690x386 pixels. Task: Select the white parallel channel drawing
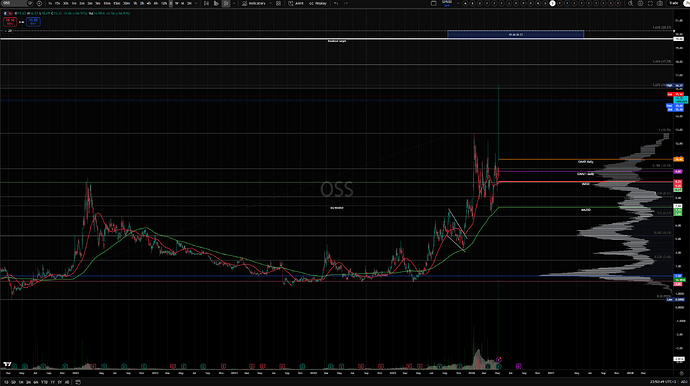(x=457, y=231)
